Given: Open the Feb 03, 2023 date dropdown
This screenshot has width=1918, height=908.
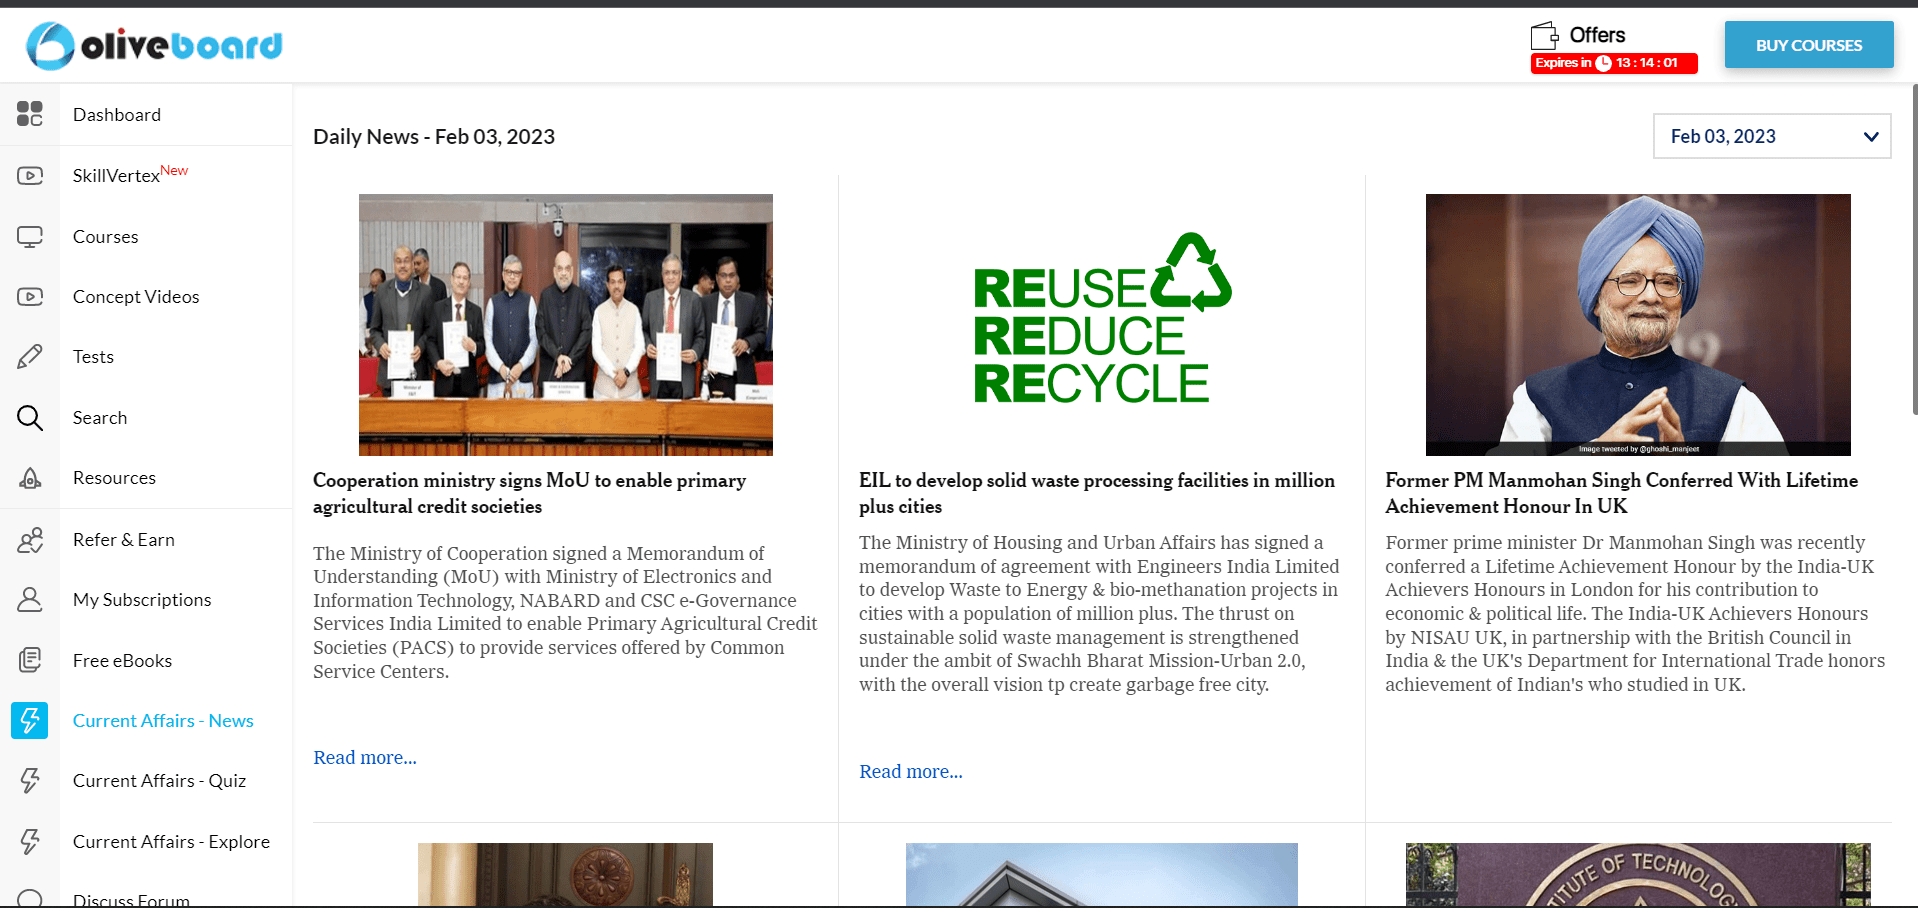Looking at the screenshot, I should pyautogui.click(x=1772, y=136).
